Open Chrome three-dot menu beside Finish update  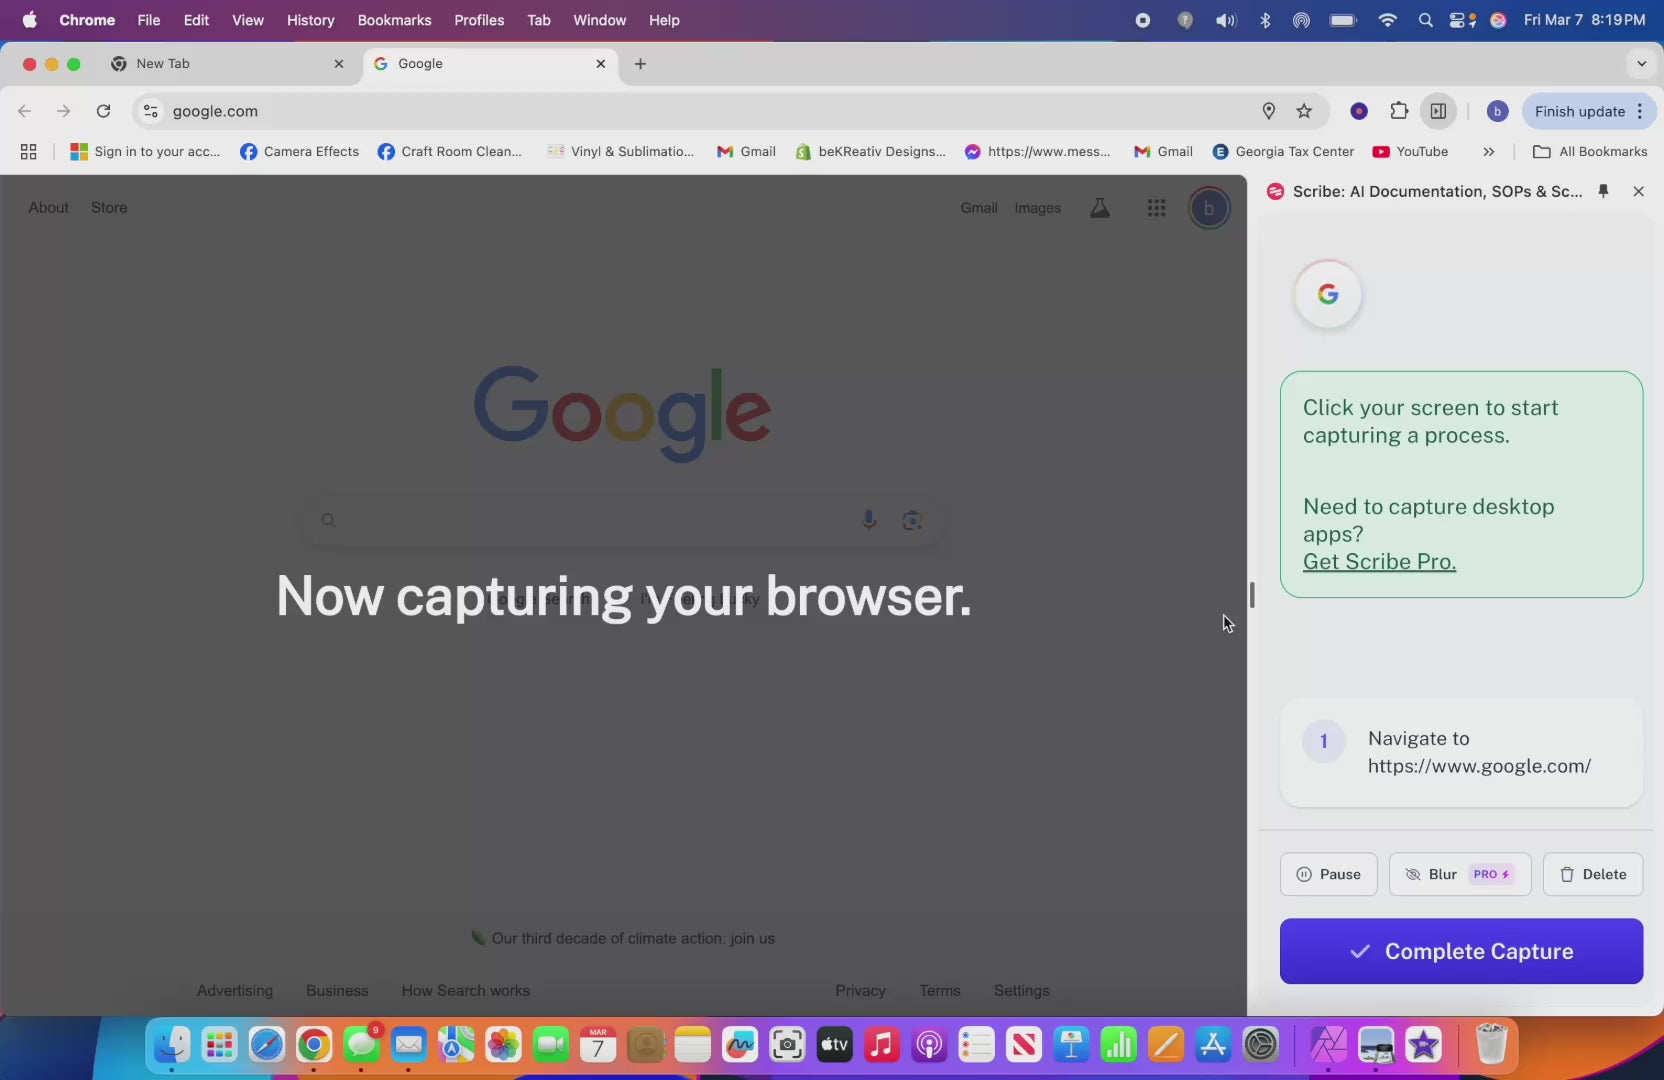1640,111
